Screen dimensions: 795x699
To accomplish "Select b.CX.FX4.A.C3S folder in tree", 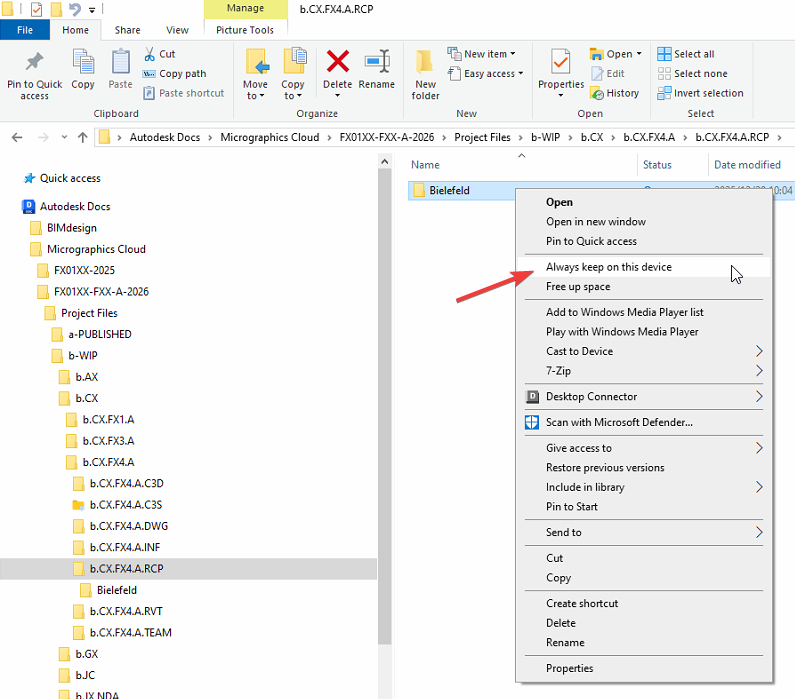I will click(x=126, y=505).
